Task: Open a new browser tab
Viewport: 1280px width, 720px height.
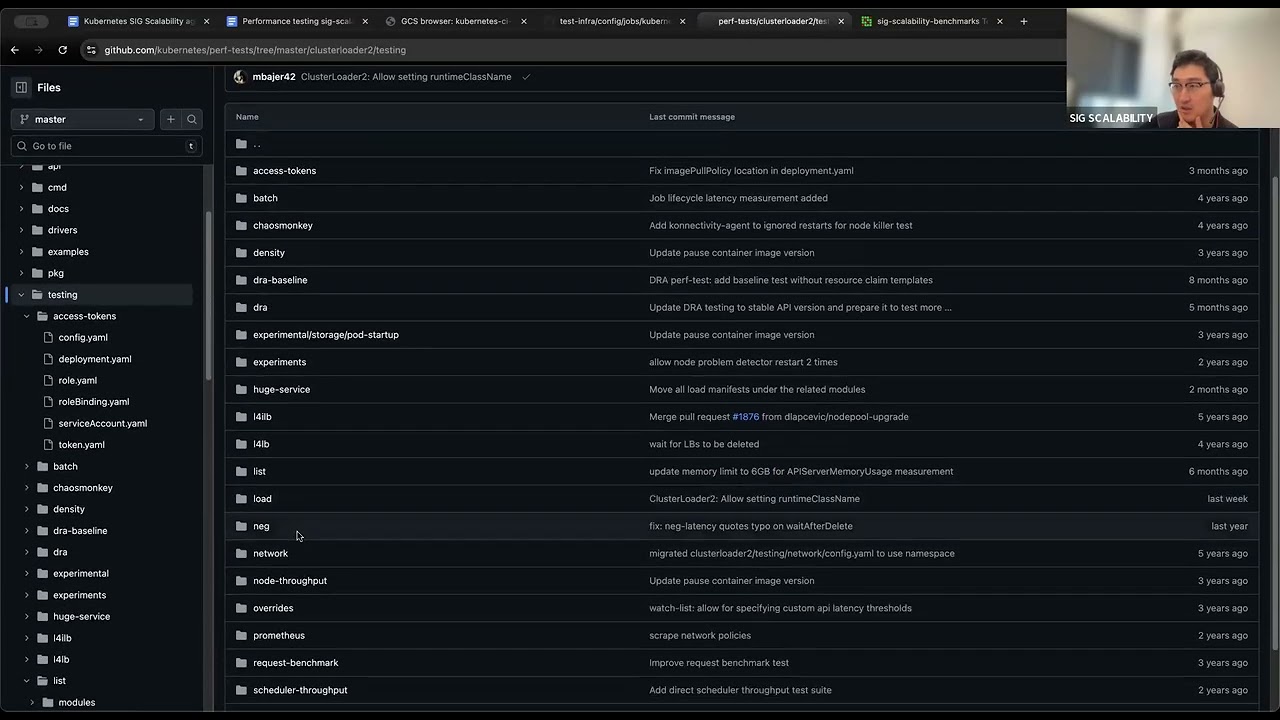Action: [x=1024, y=21]
